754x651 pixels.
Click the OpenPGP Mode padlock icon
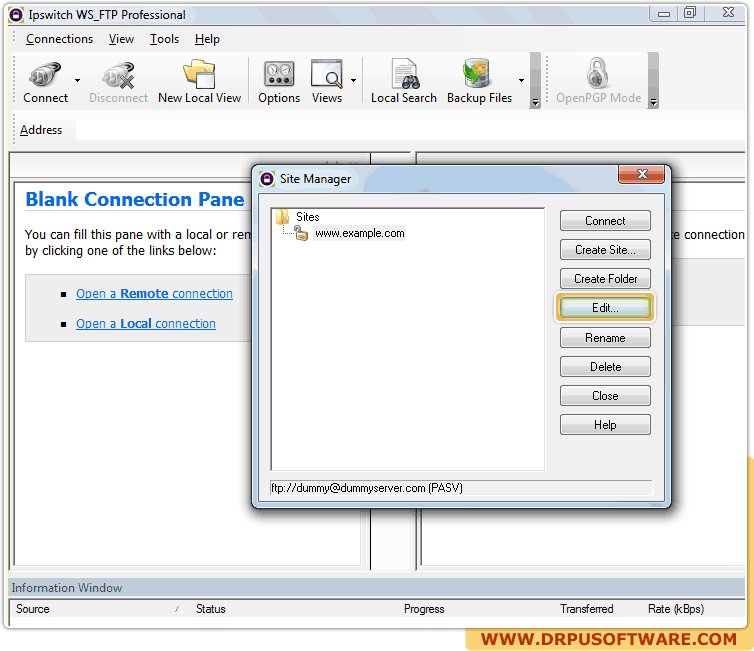[x=598, y=74]
